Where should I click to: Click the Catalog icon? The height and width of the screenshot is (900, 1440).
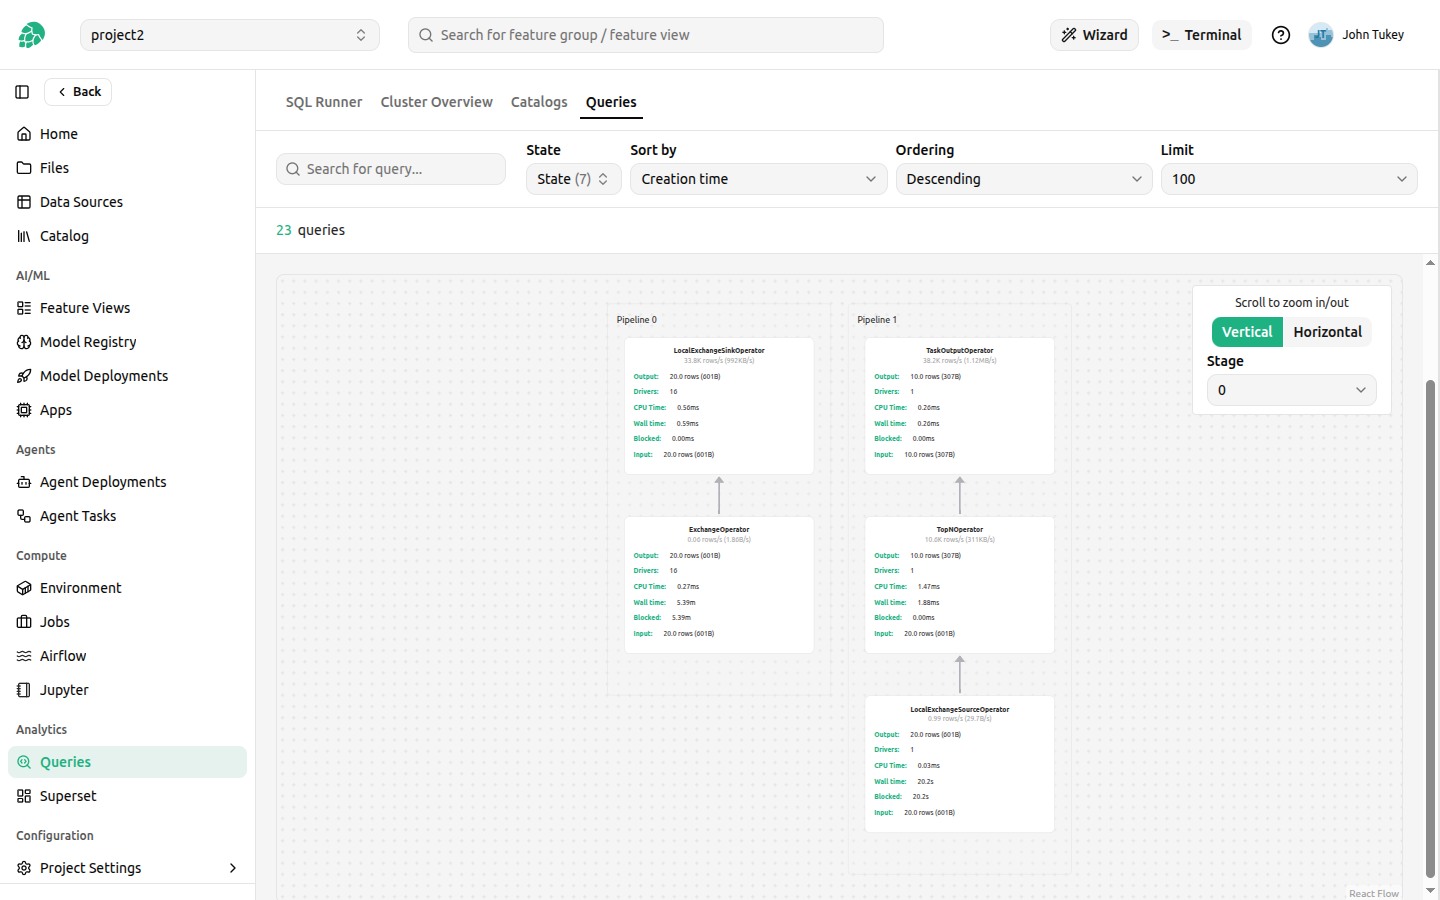(x=24, y=236)
